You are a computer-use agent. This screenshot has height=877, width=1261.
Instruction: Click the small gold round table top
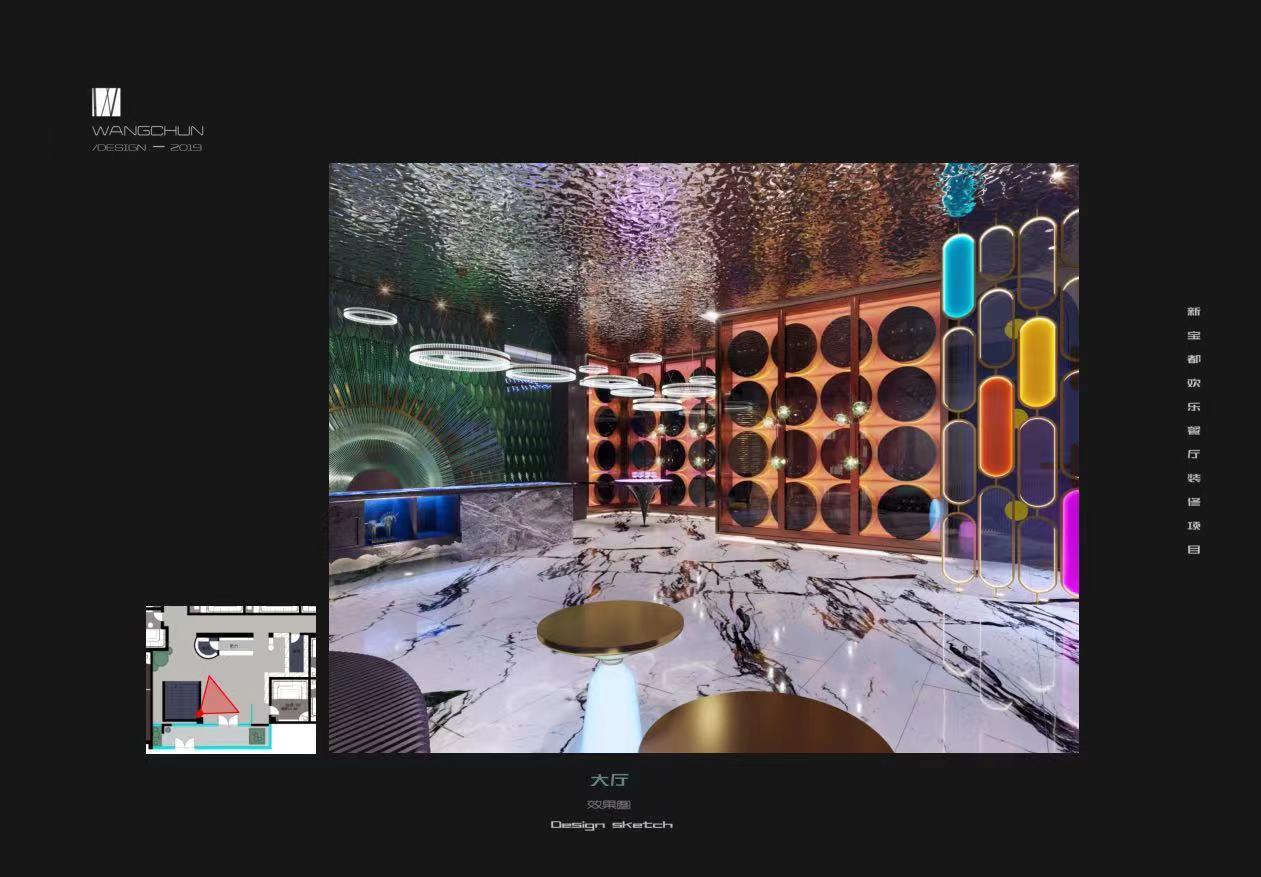(x=610, y=625)
